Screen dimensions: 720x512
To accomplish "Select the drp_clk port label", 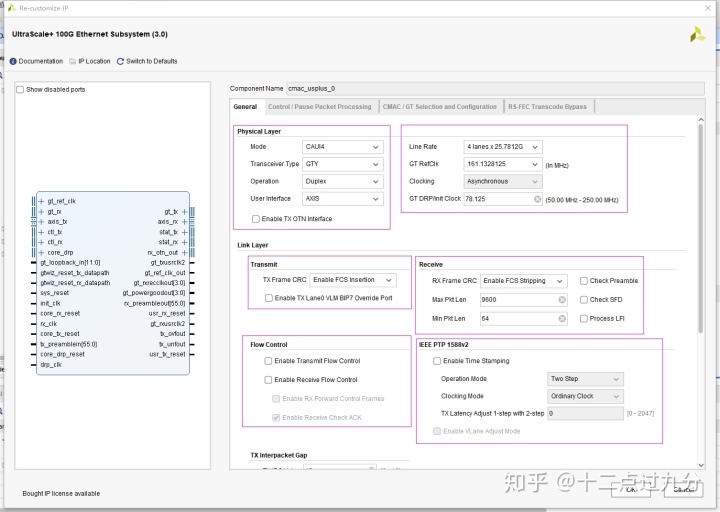I will point(51,365).
